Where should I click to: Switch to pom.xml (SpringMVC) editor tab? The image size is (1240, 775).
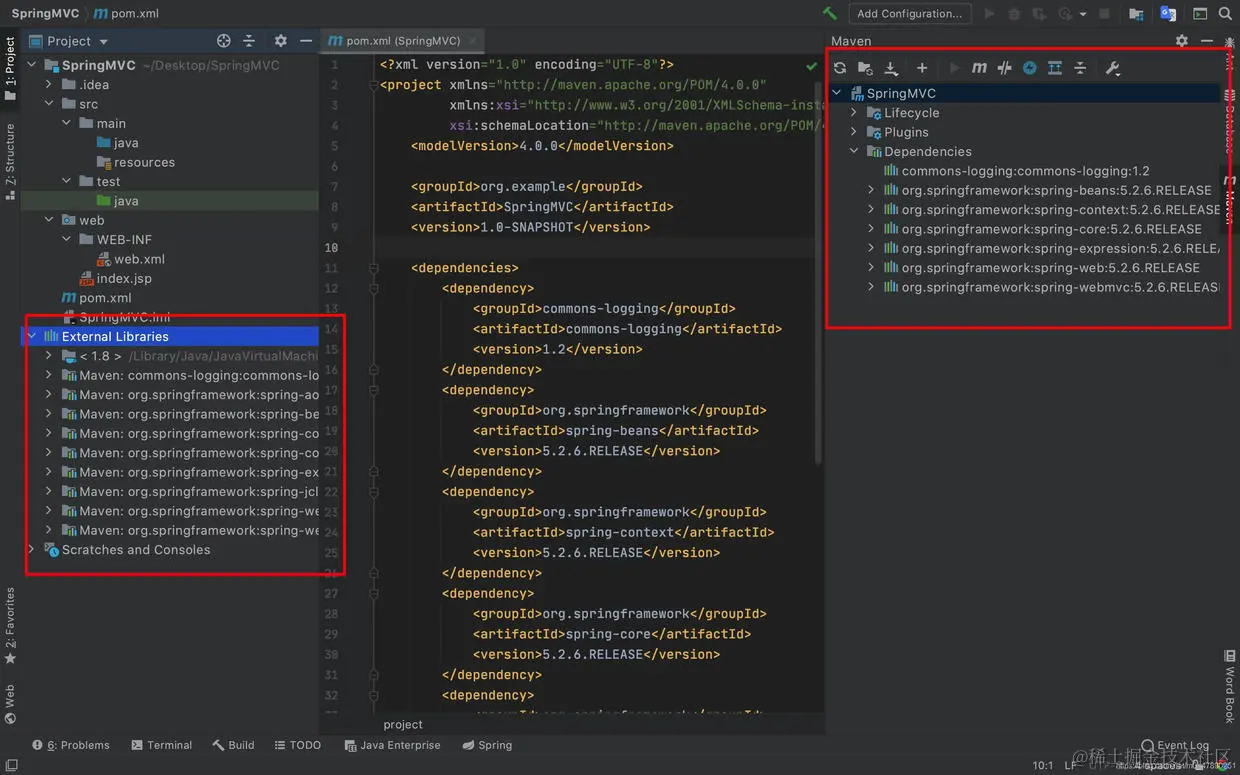coord(394,41)
